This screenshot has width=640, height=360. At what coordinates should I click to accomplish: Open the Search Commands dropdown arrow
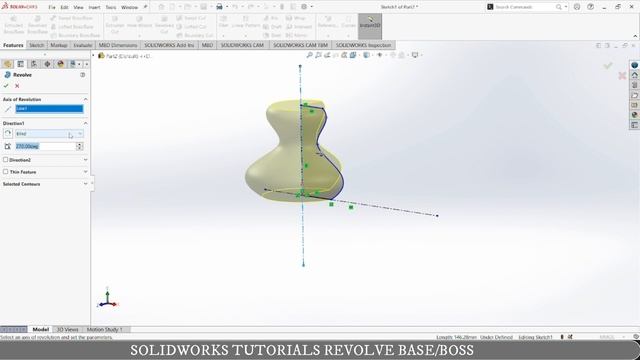coord(566,7)
